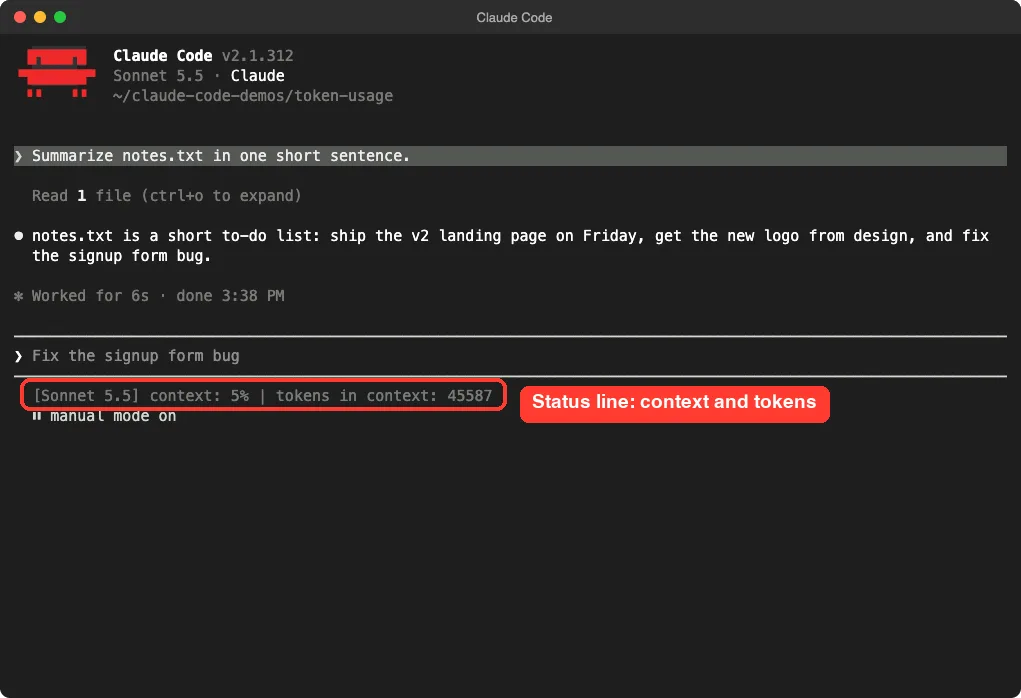Click the prompt chevron before 'Summarize notes.txt'
This screenshot has height=698, width=1021.
19,156
